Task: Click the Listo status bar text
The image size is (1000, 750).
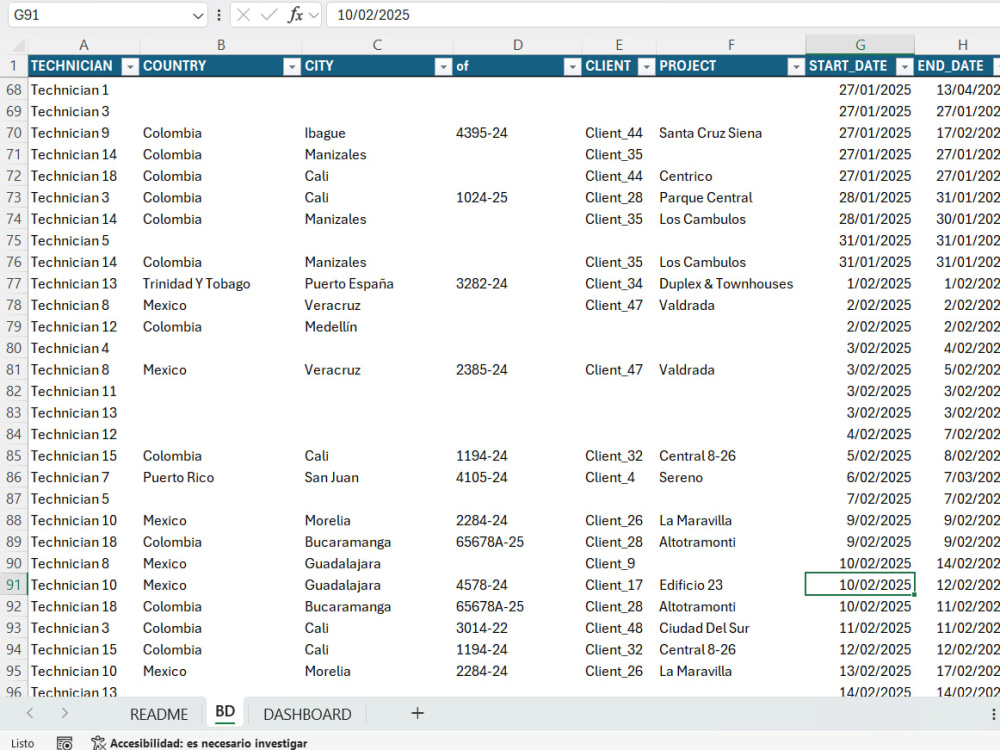Action: coord(22,743)
